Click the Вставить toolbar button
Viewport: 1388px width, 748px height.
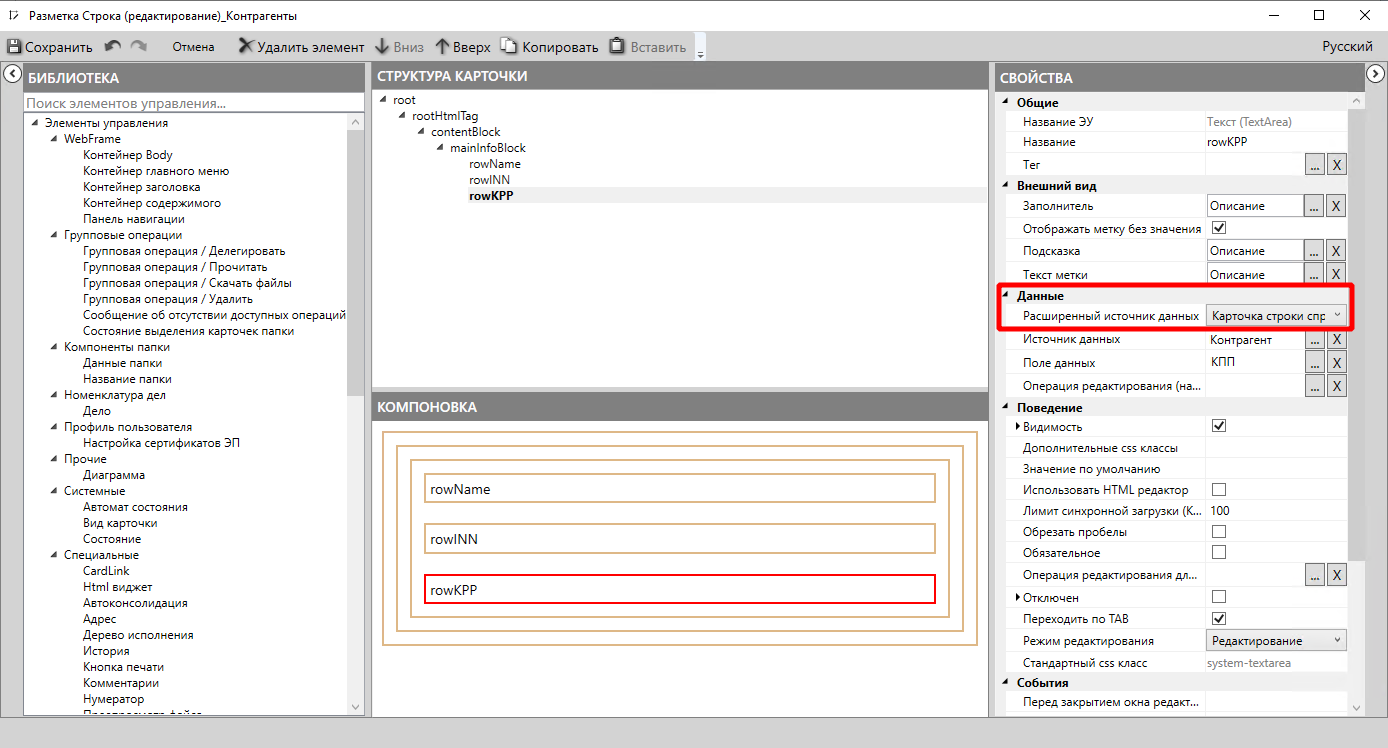(648, 47)
